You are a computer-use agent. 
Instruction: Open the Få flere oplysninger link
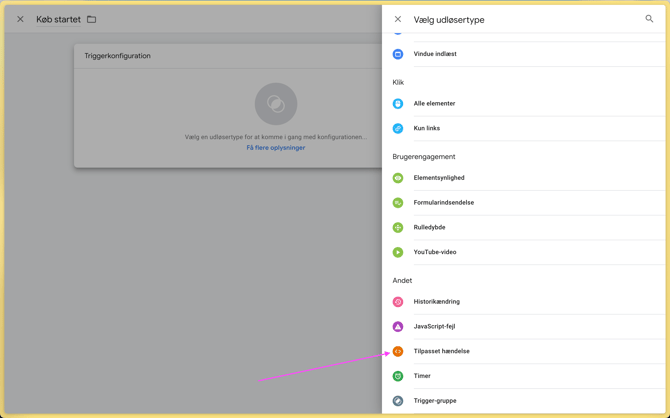coord(276,148)
